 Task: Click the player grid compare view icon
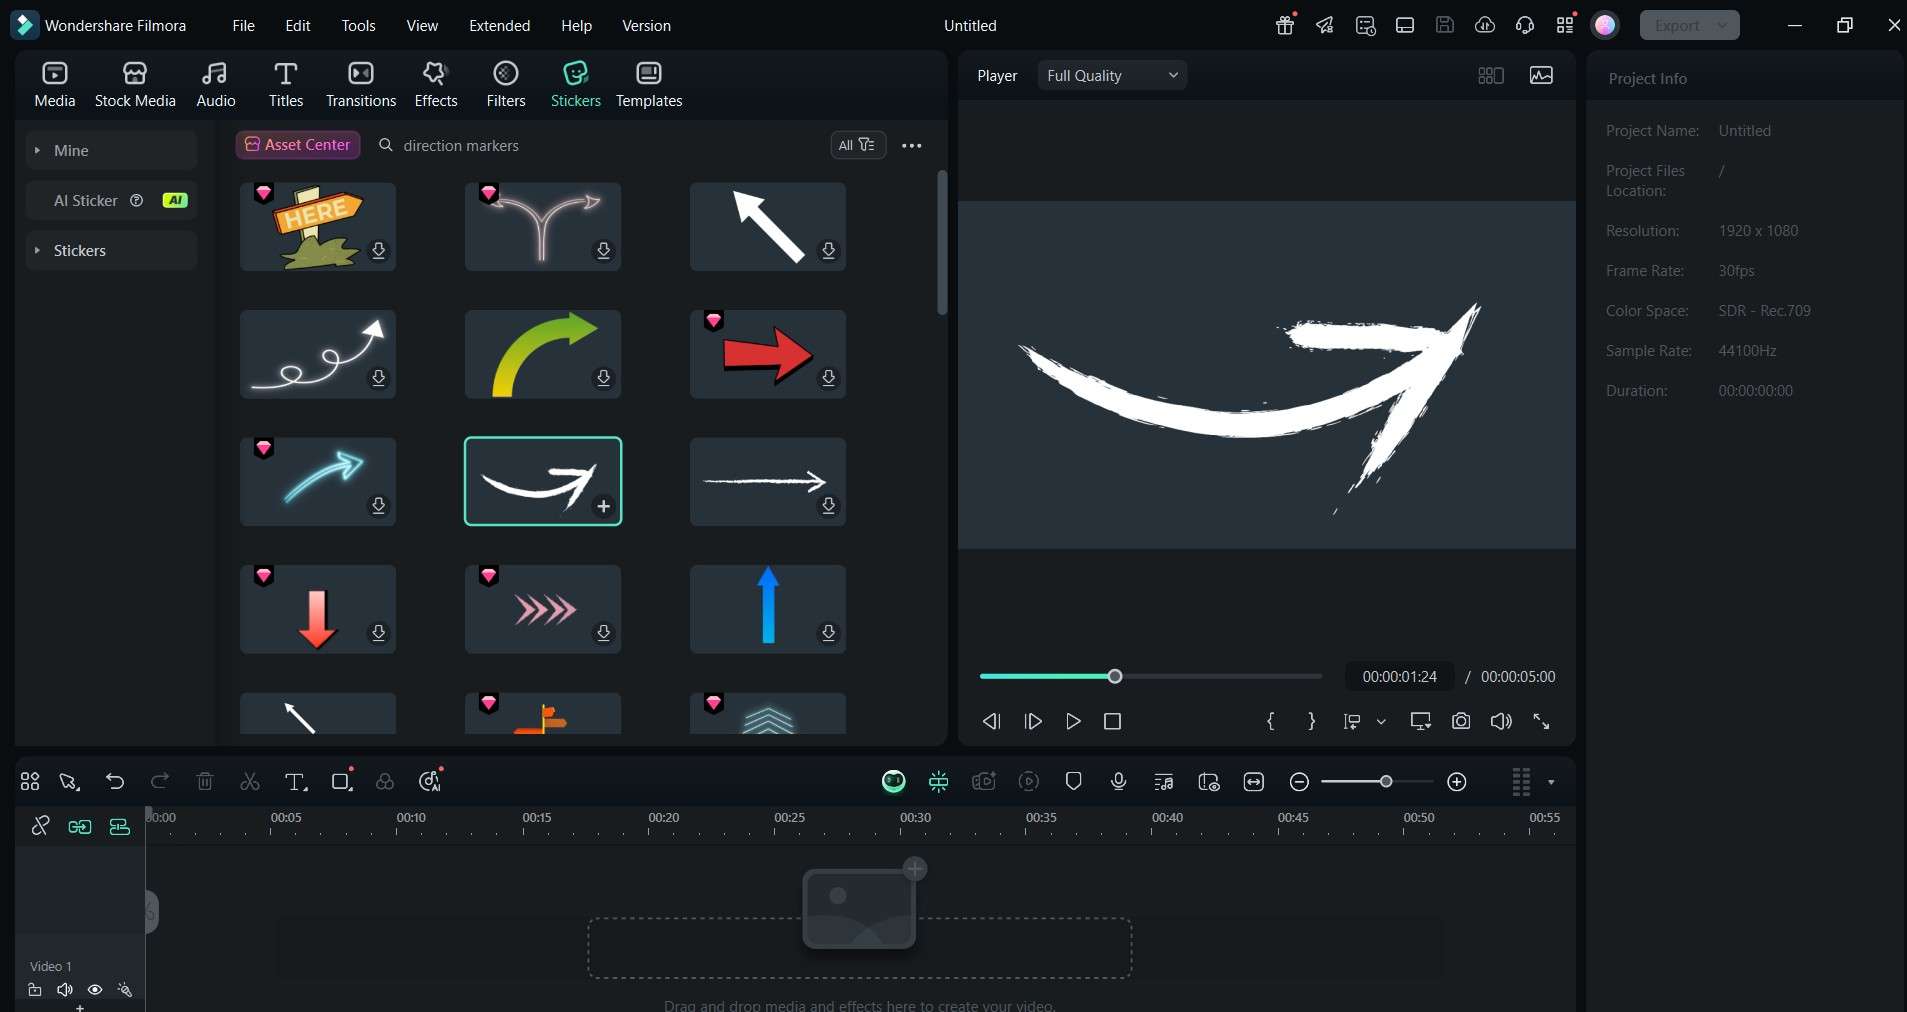(x=1490, y=75)
